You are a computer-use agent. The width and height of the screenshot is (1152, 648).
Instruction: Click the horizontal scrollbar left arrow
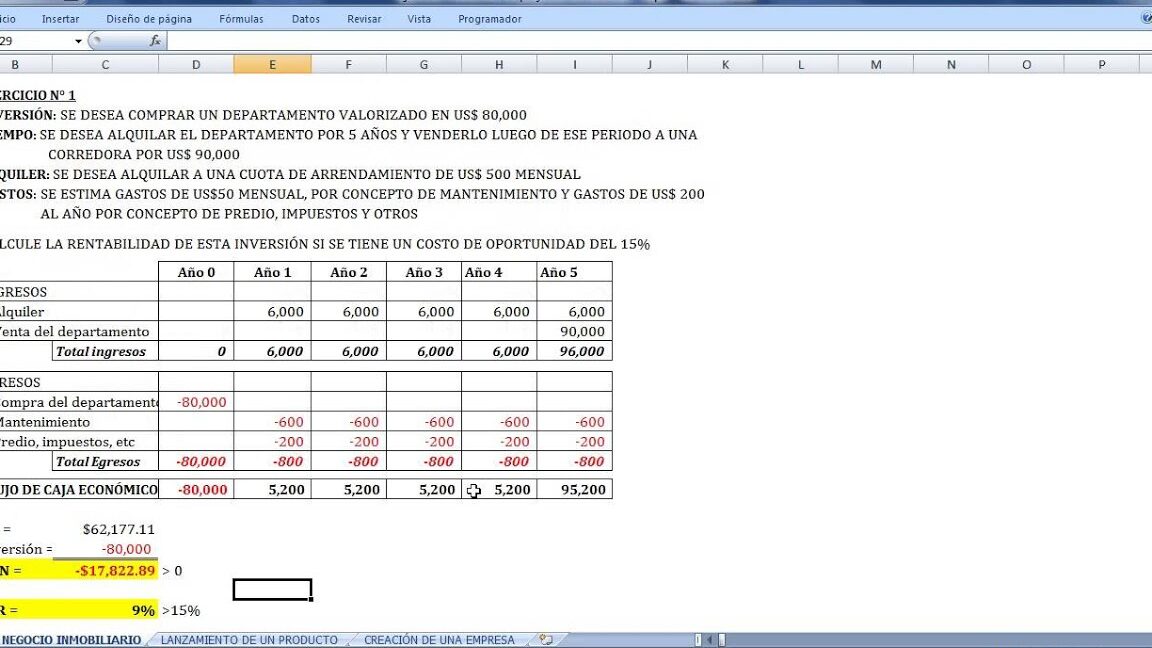709,640
